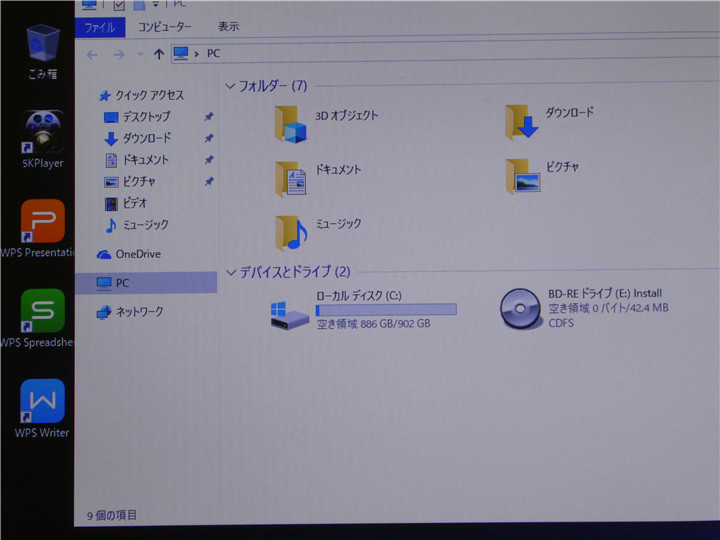Unpin デスクトップ using its pin icon
The width and height of the screenshot is (720, 540).
tap(209, 117)
